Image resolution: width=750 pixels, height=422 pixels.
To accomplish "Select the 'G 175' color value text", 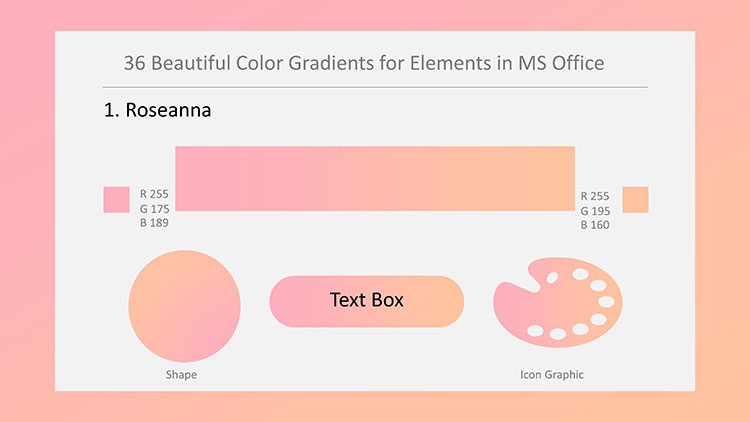I will pos(154,209).
